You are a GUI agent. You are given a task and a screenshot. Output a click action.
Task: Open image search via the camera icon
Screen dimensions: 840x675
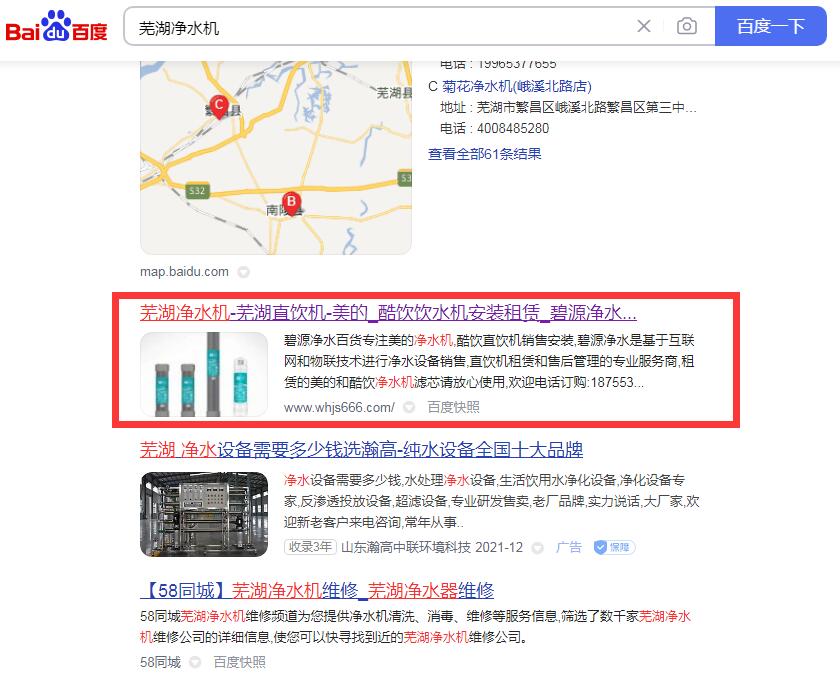[686, 27]
